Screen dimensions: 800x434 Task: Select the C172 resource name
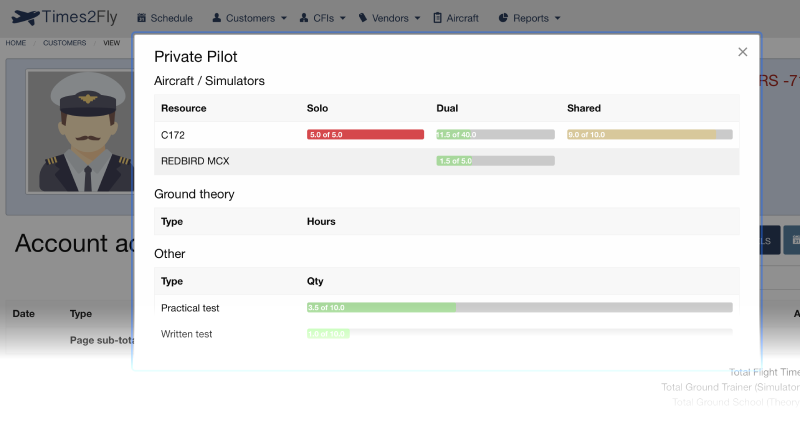173,135
